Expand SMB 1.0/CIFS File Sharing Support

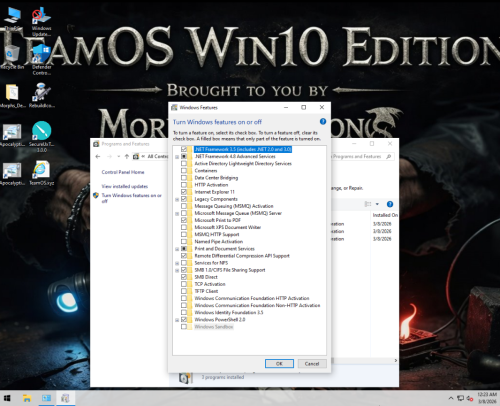(x=177, y=270)
